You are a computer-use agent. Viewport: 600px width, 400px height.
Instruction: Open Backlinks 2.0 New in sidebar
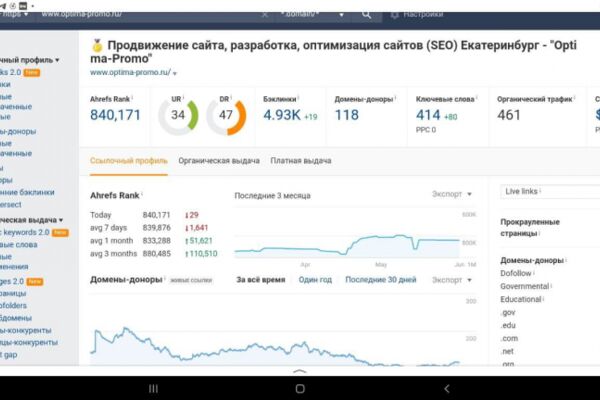(20, 72)
